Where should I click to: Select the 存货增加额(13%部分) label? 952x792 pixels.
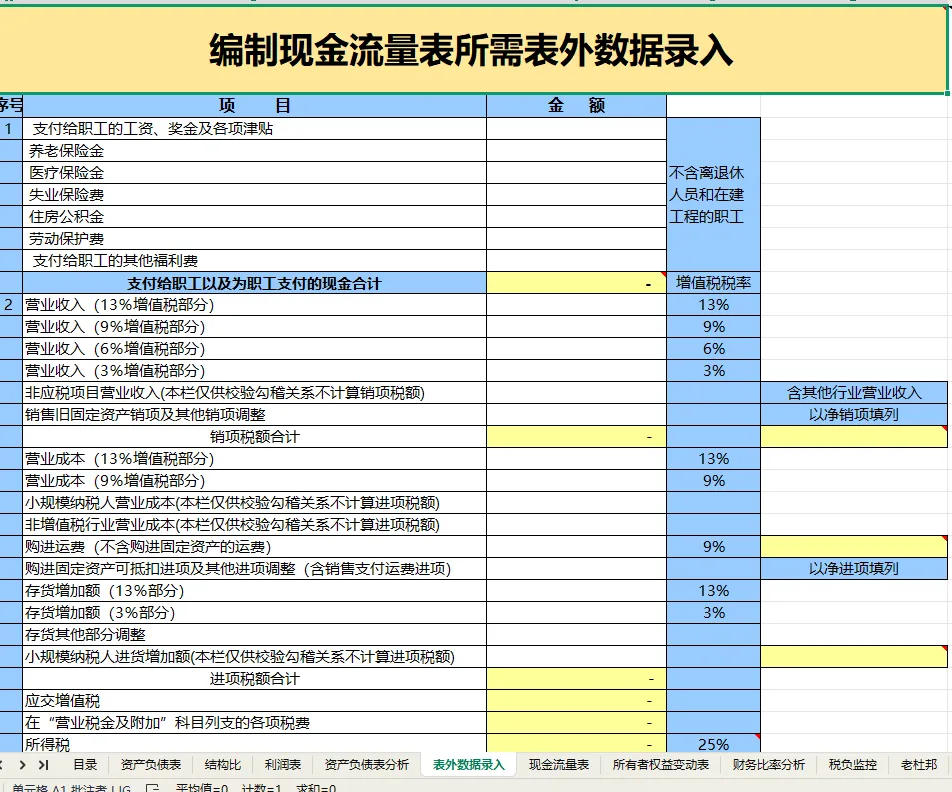coord(254,590)
